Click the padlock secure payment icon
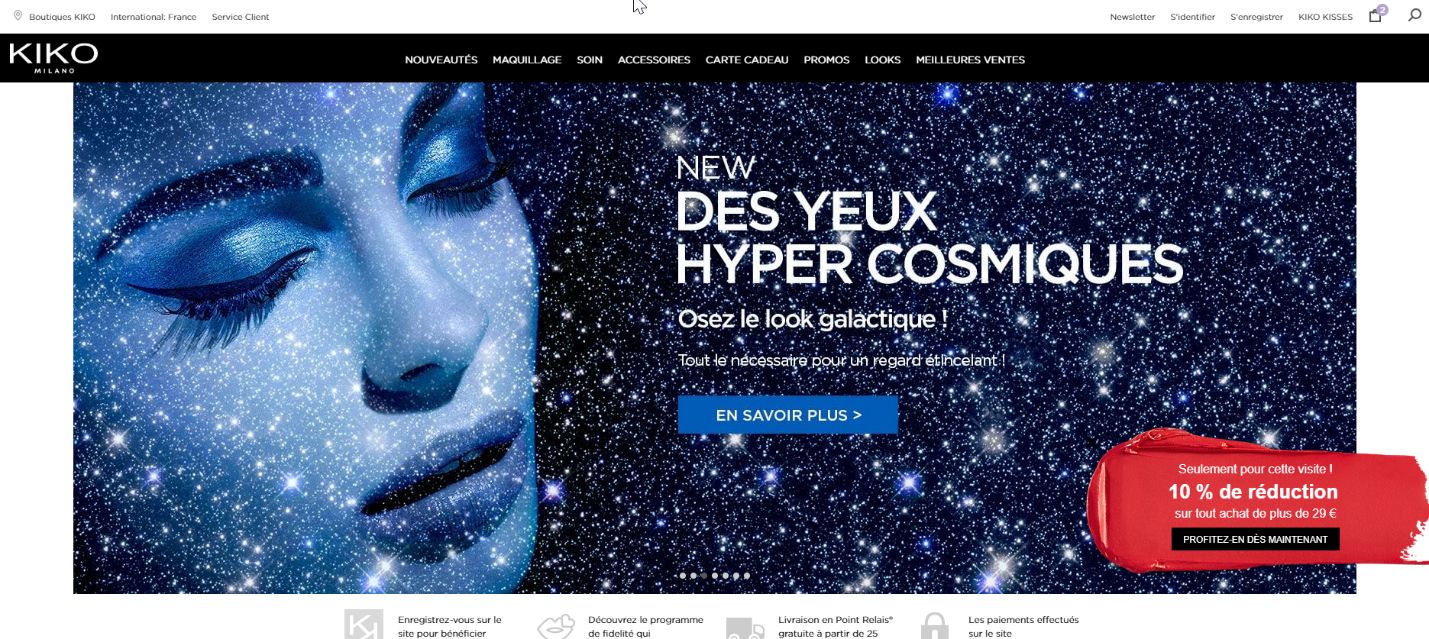The image size is (1429, 639). pos(934,626)
